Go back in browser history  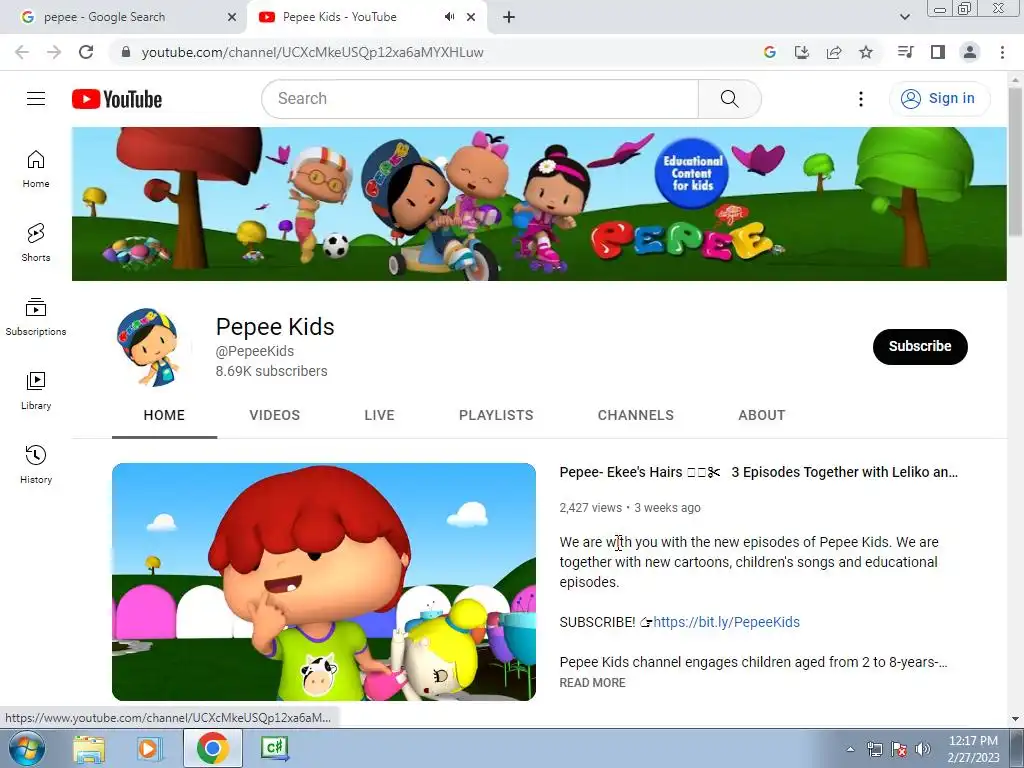pyautogui.click(x=22, y=52)
